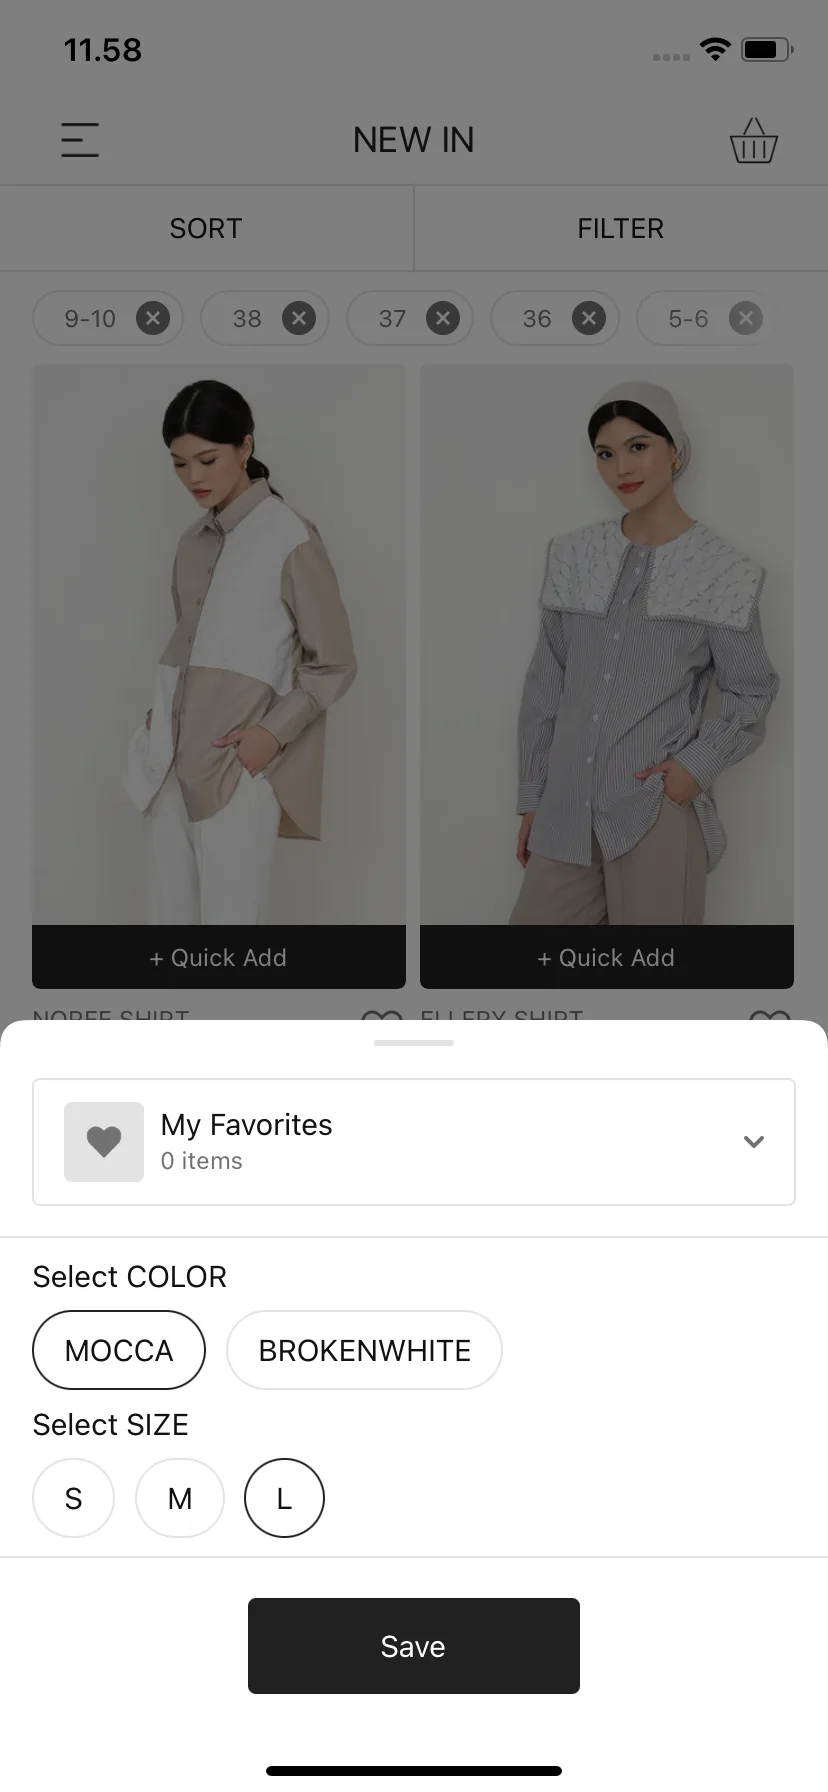The height and width of the screenshot is (1792, 828).
Task: Remove the 37 size filter chip
Action: pyautogui.click(x=443, y=318)
